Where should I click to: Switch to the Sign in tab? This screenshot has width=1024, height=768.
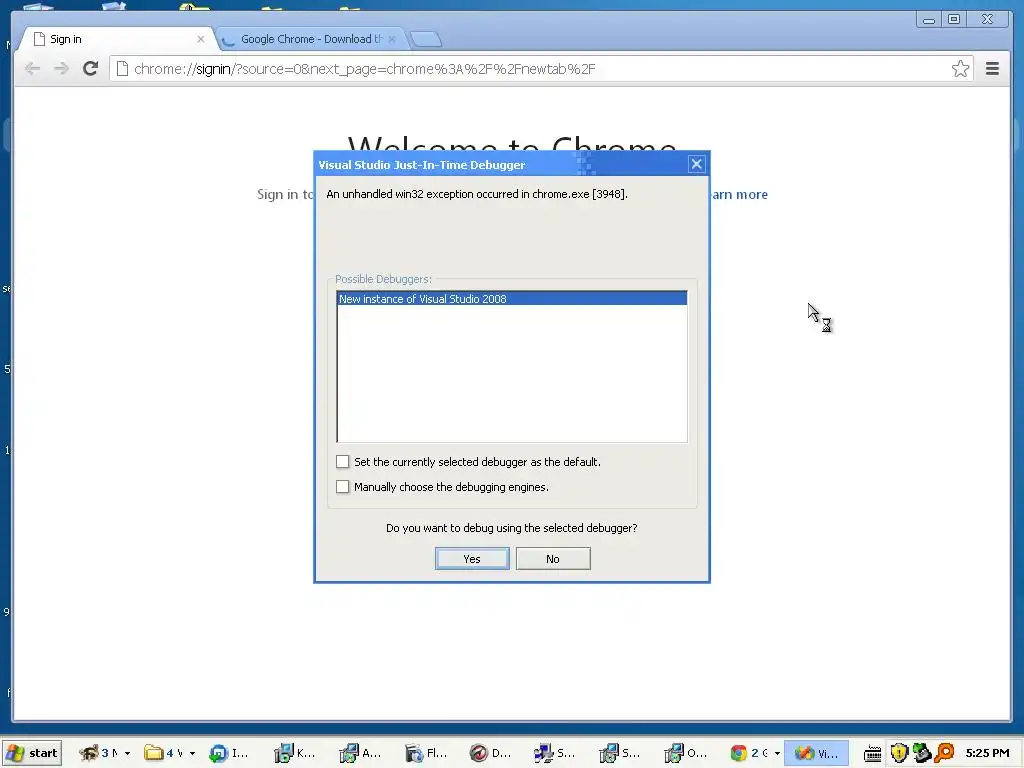[x=116, y=39]
